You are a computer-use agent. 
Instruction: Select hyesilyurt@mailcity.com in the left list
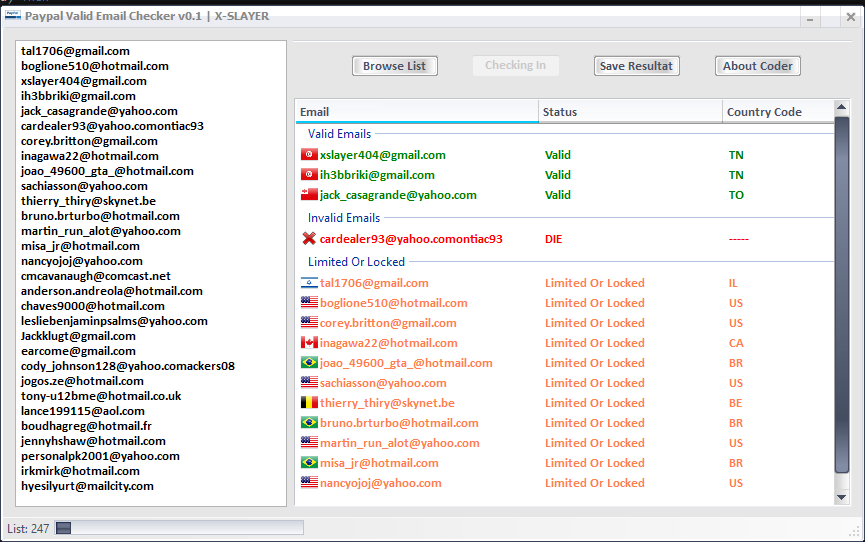87,486
